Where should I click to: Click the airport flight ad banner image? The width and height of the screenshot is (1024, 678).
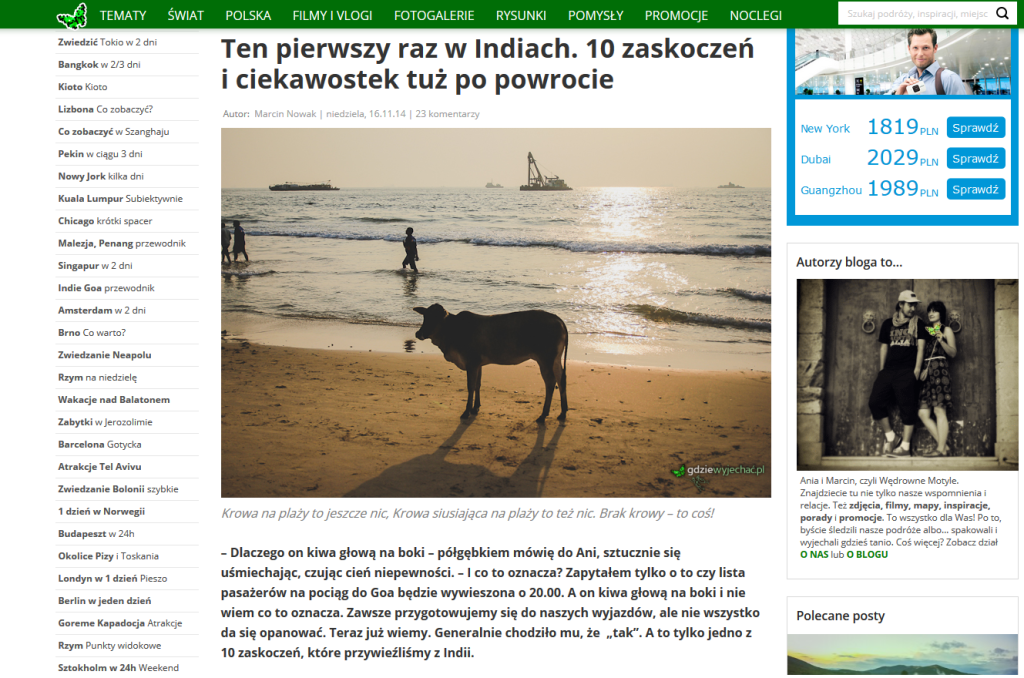pos(903,62)
